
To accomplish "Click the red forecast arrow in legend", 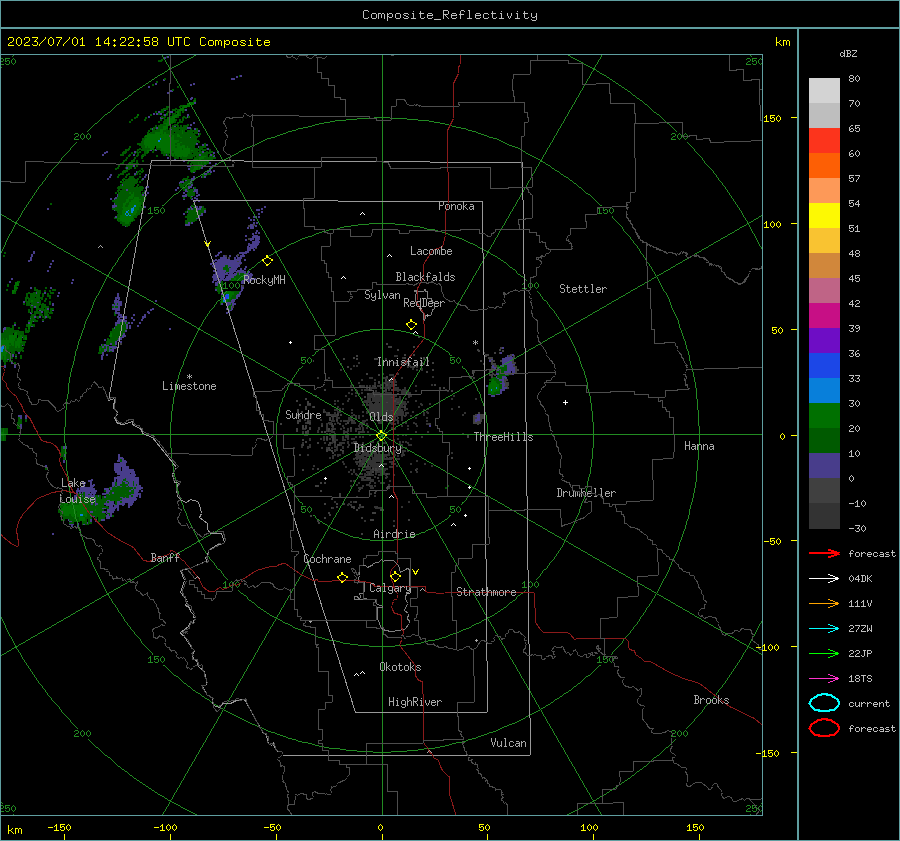I will tap(824, 553).
